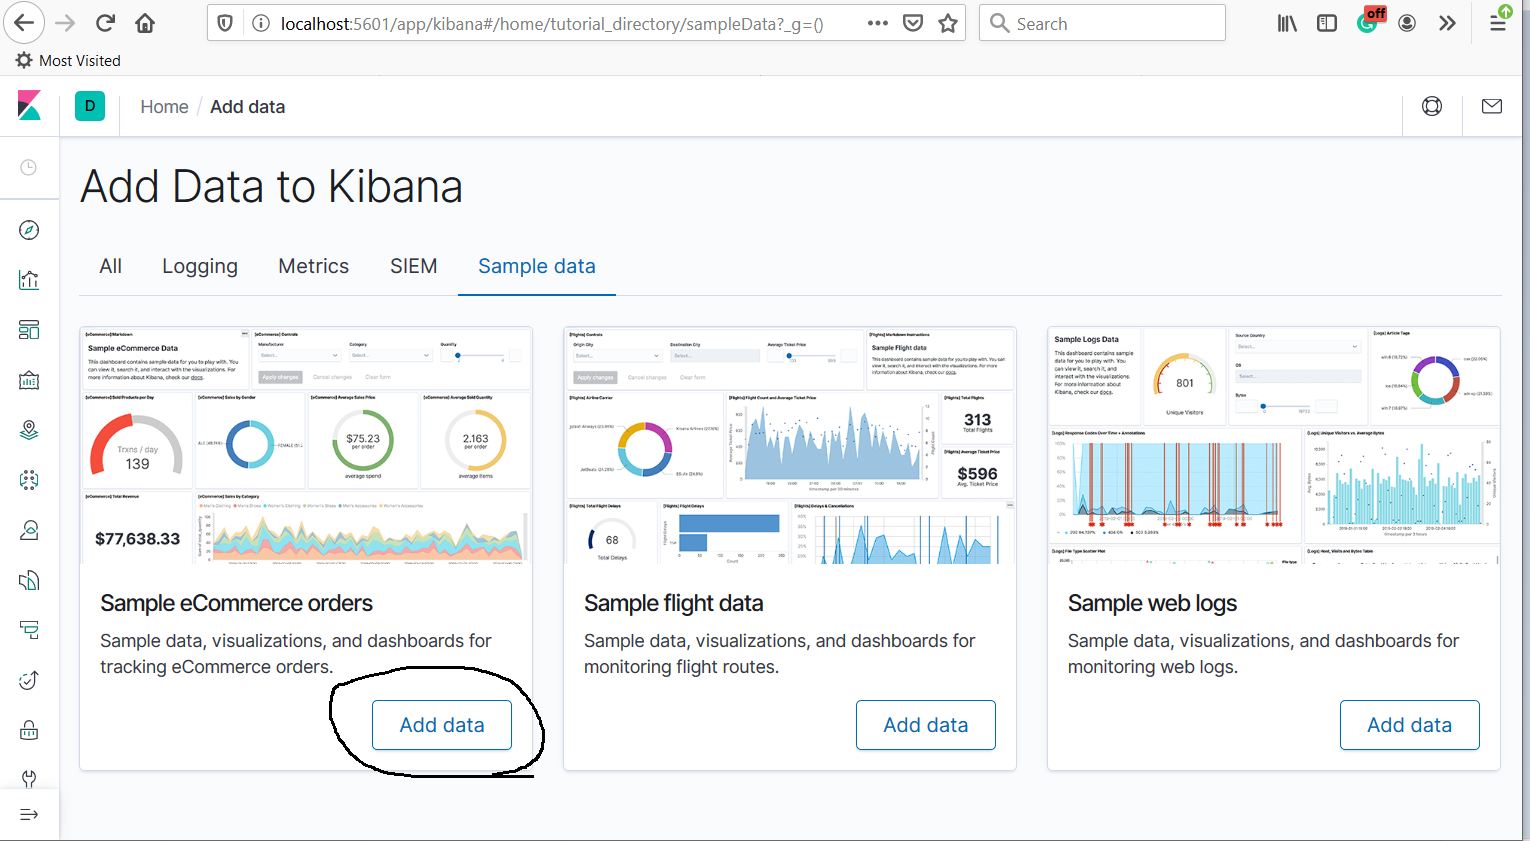Open Maps icon in sidebar
The height and width of the screenshot is (841, 1530).
pyautogui.click(x=29, y=430)
